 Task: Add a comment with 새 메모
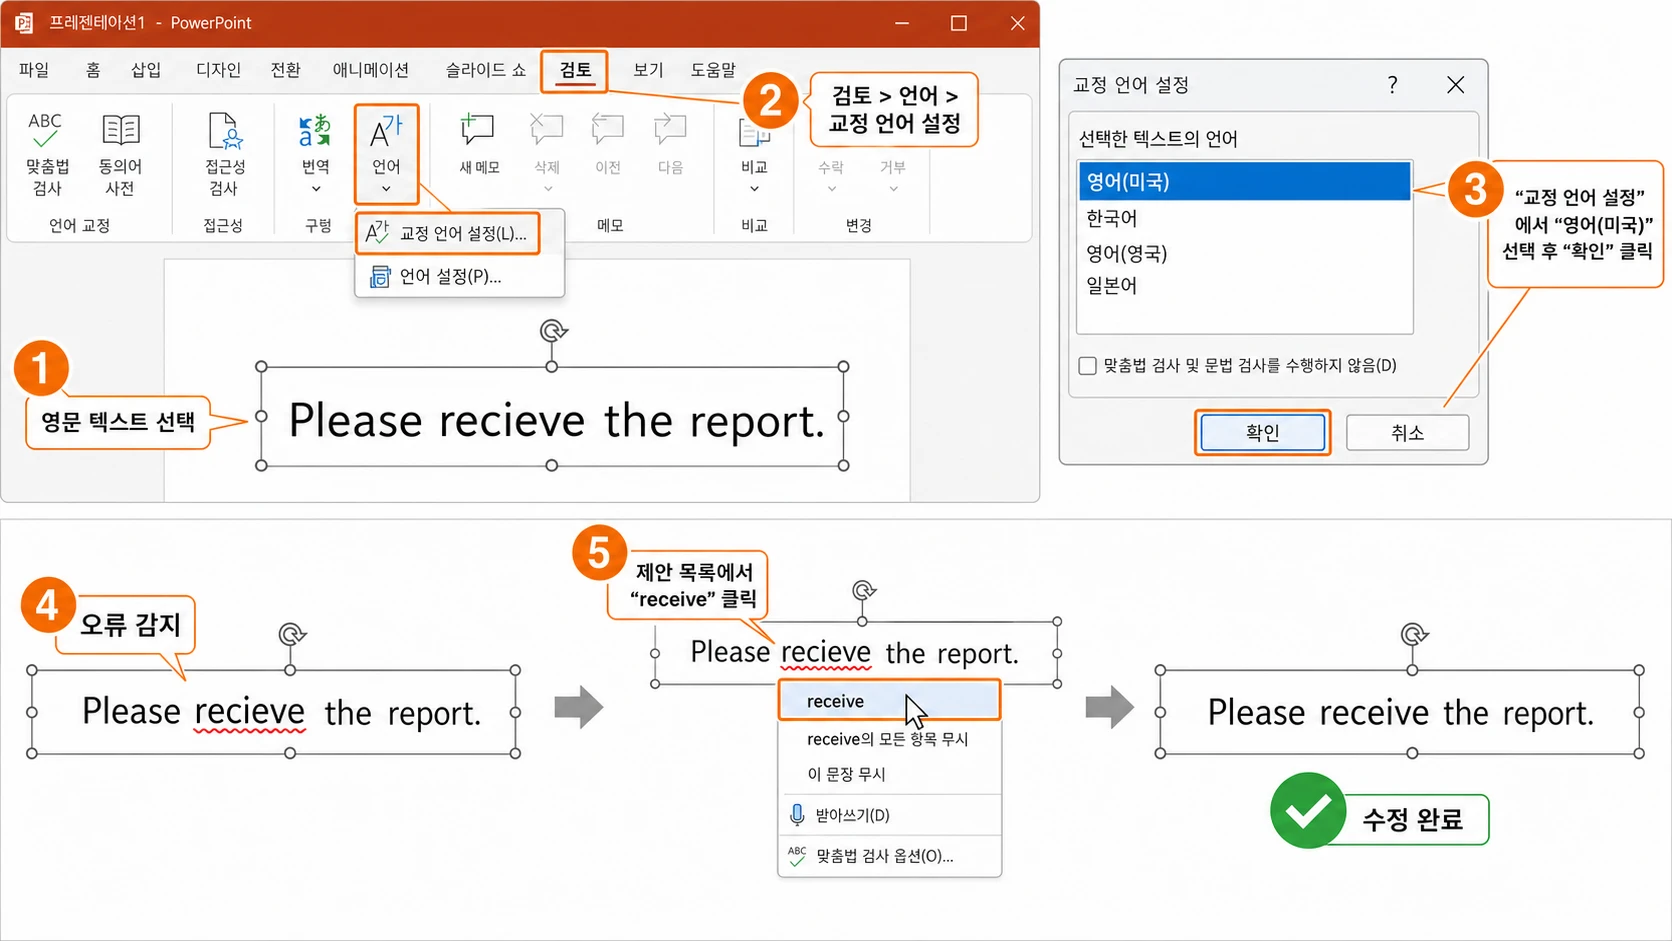click(x=479, y=143)
